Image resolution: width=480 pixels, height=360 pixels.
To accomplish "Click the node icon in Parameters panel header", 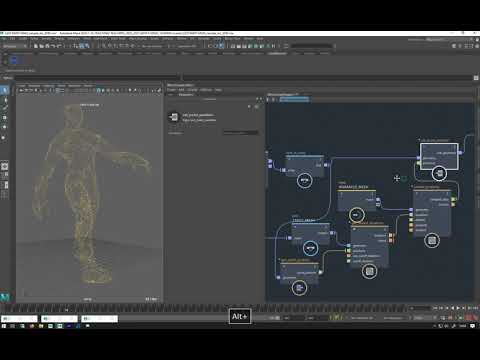I will tap(173, 117).
